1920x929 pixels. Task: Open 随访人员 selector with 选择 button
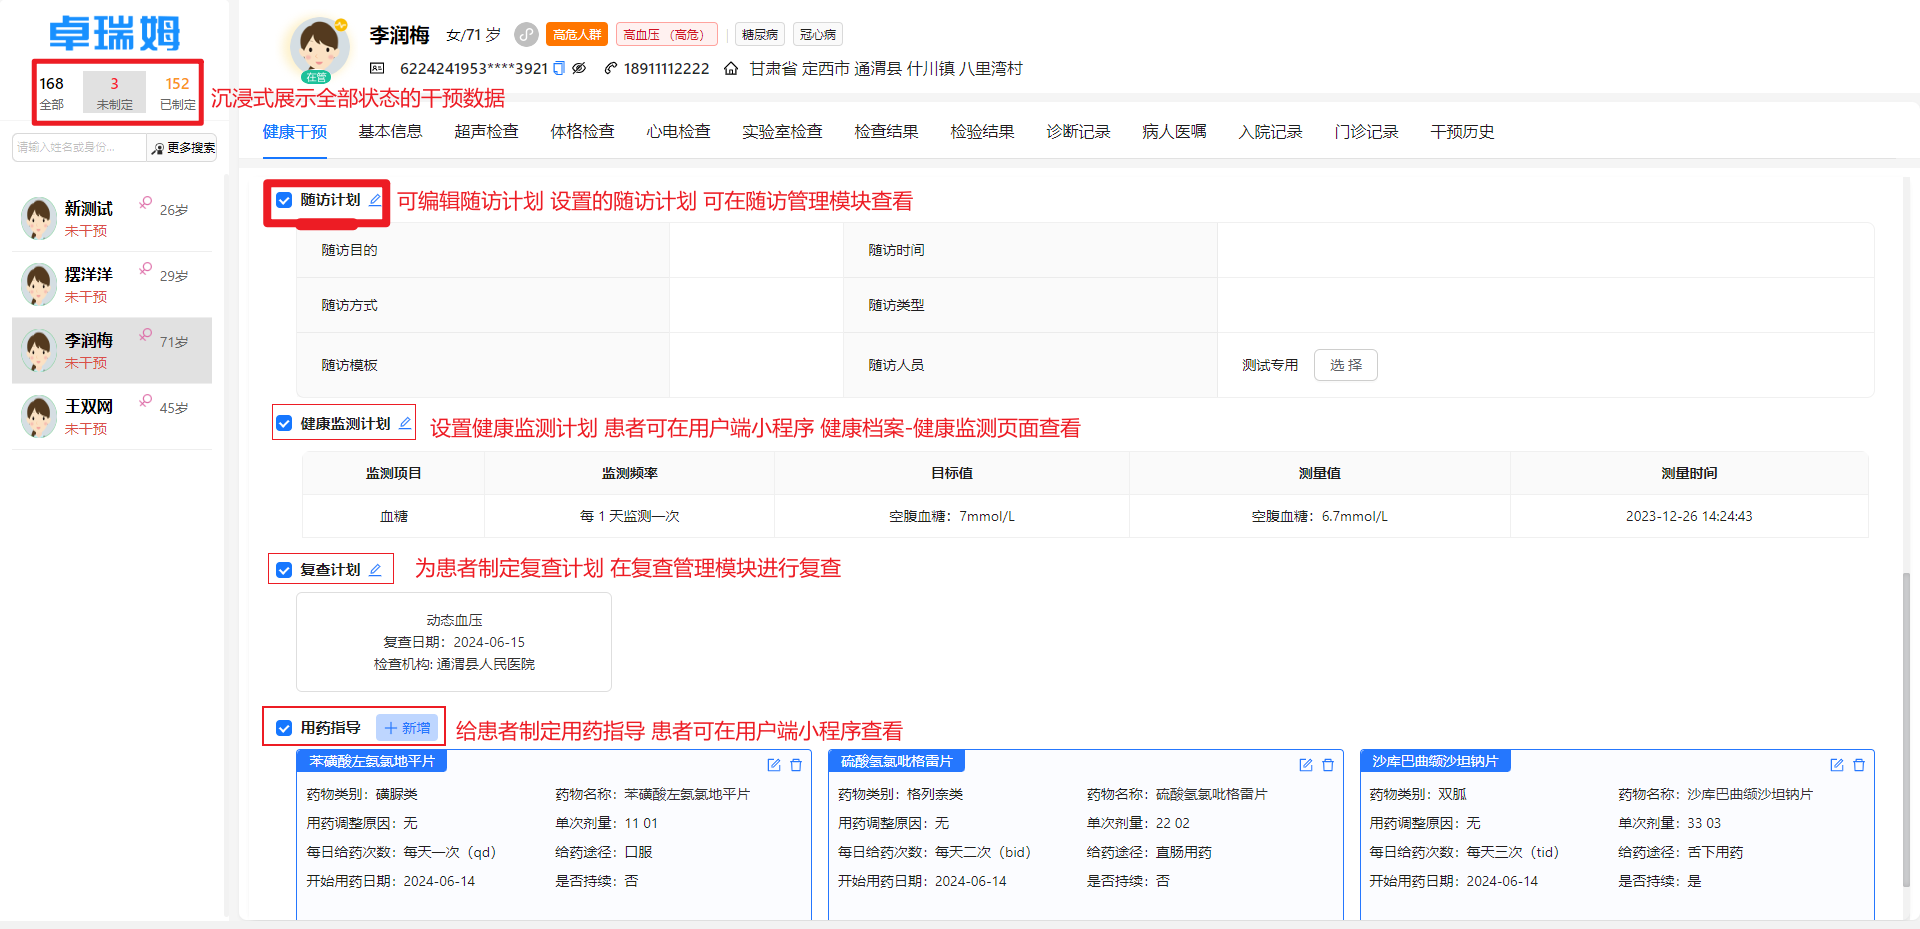click(1345, 364)
